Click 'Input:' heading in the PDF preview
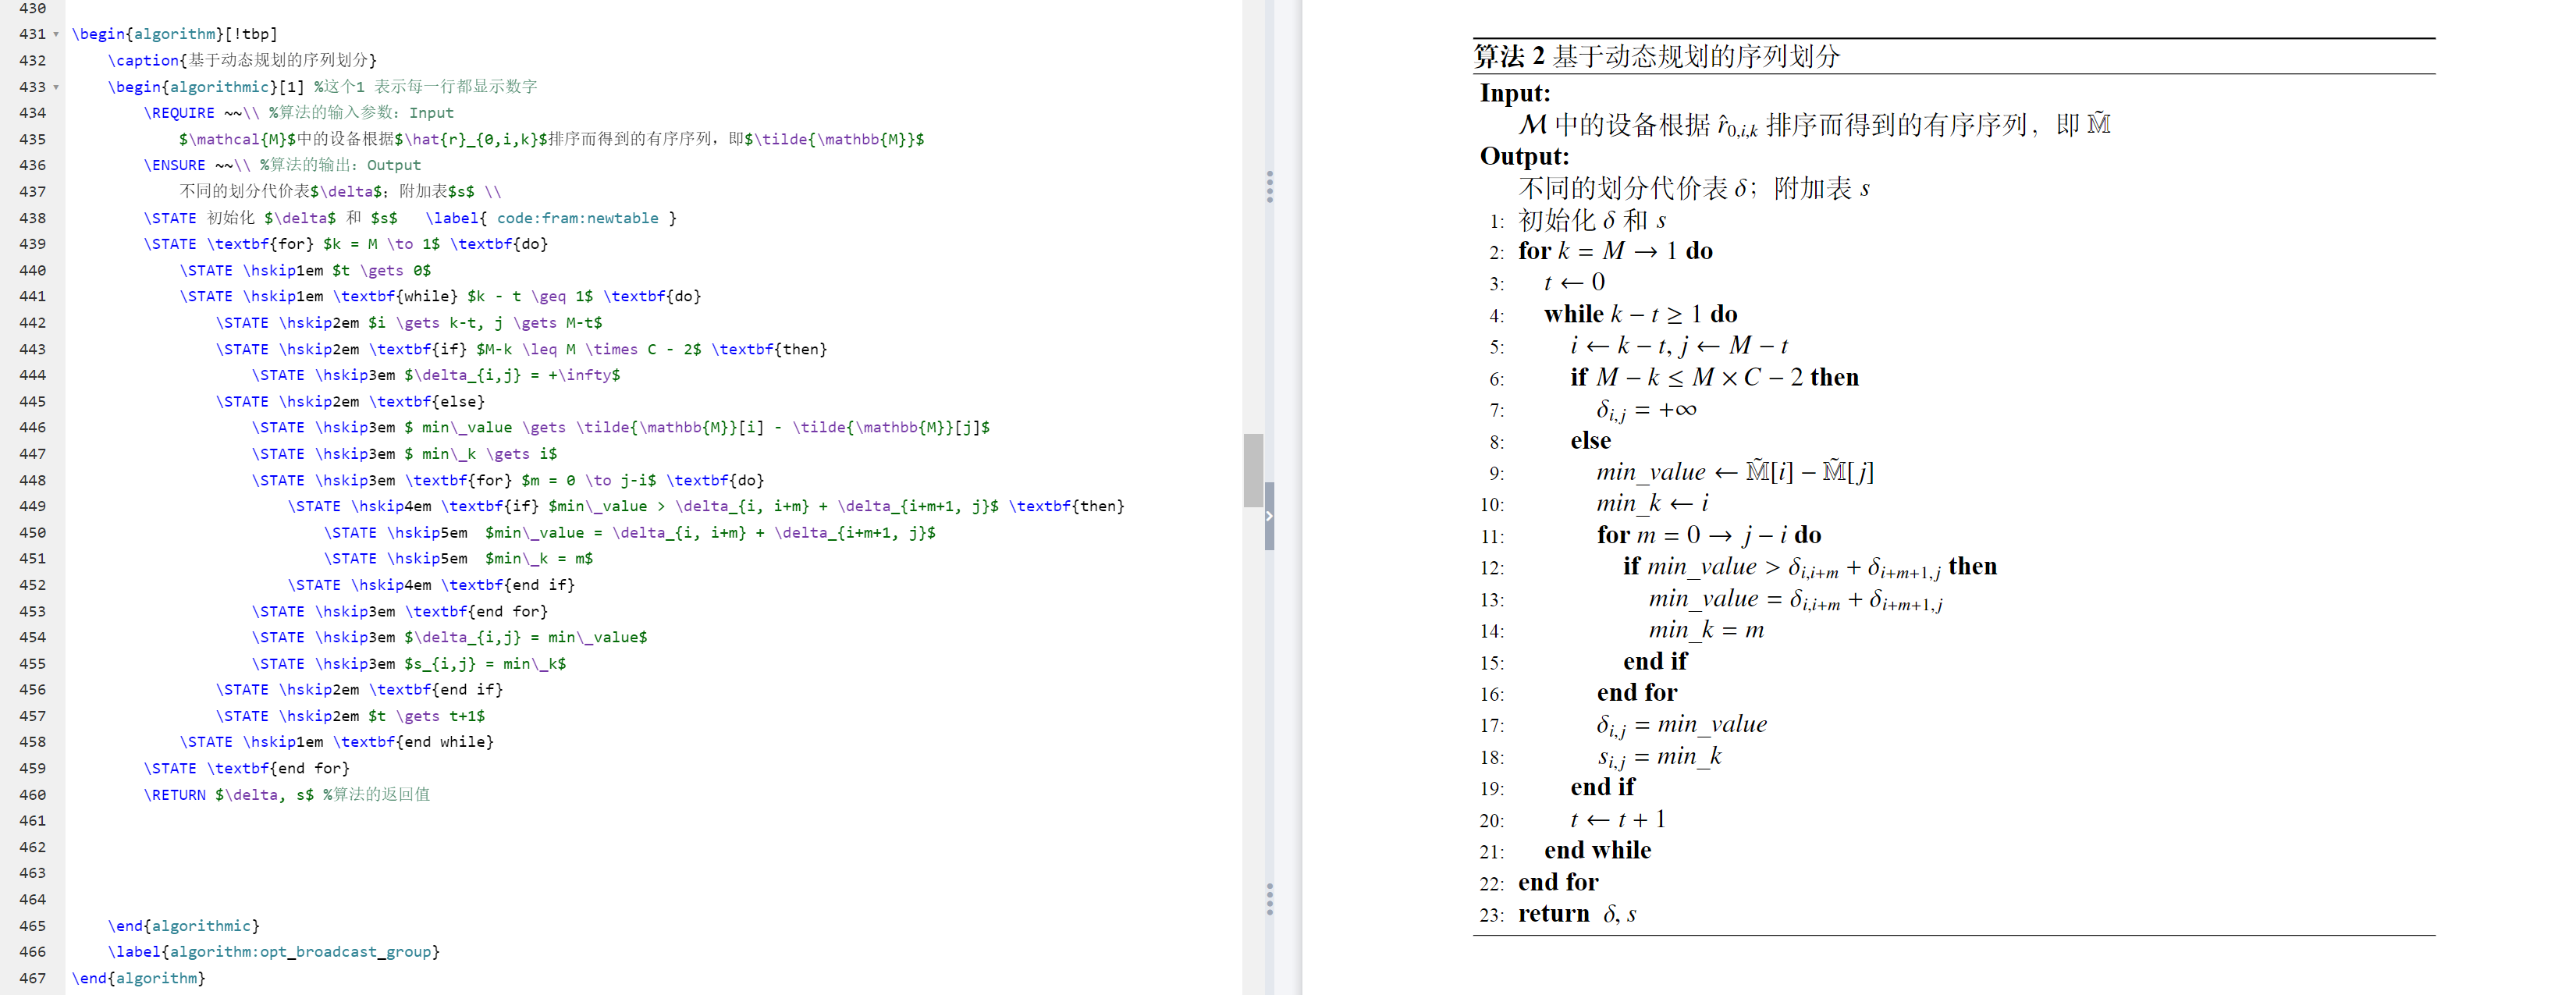2576x995 pixels. point(1514,93)
